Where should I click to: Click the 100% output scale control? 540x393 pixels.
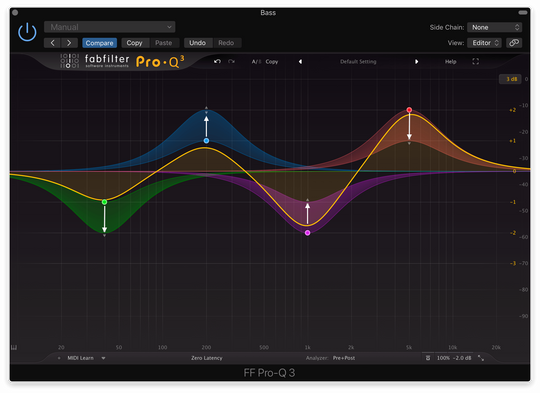[x=443, y=358]
